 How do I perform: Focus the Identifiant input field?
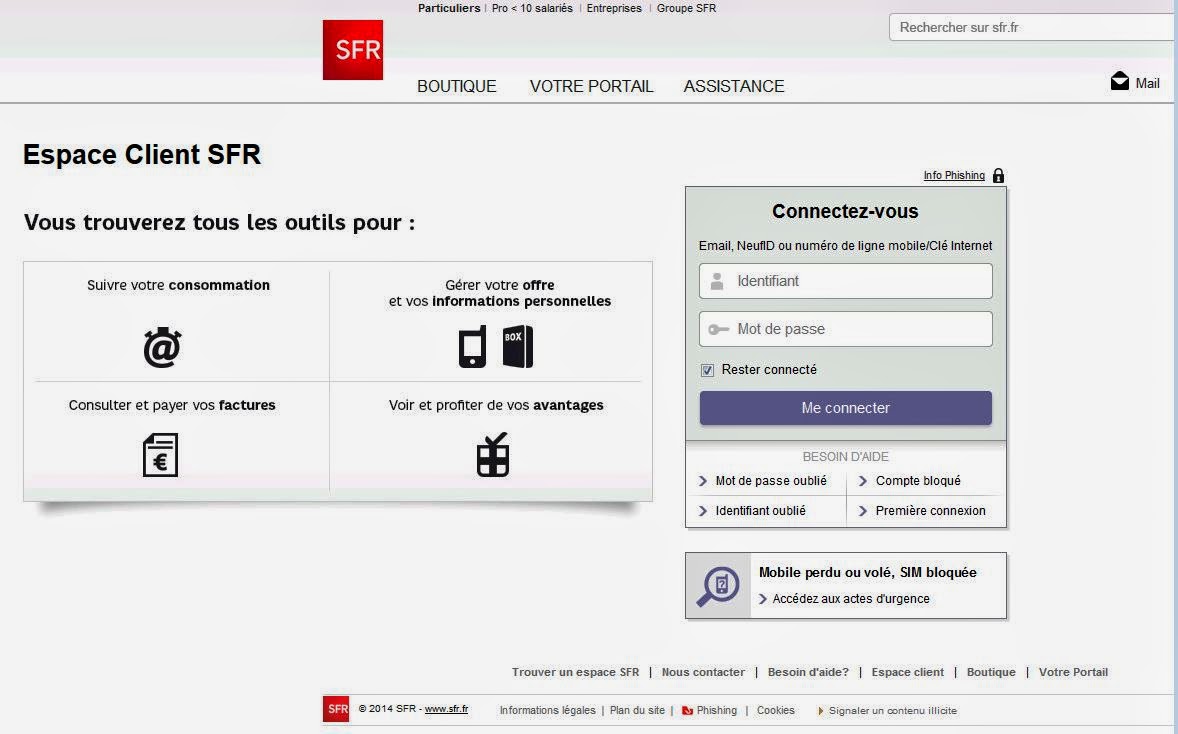(x=845, y=281)
